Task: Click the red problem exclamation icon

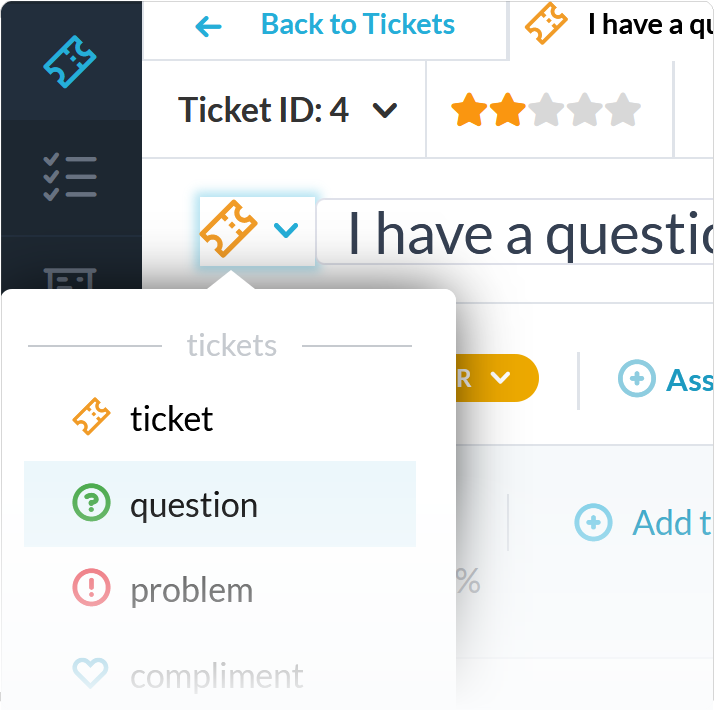Action: (91, 587)
